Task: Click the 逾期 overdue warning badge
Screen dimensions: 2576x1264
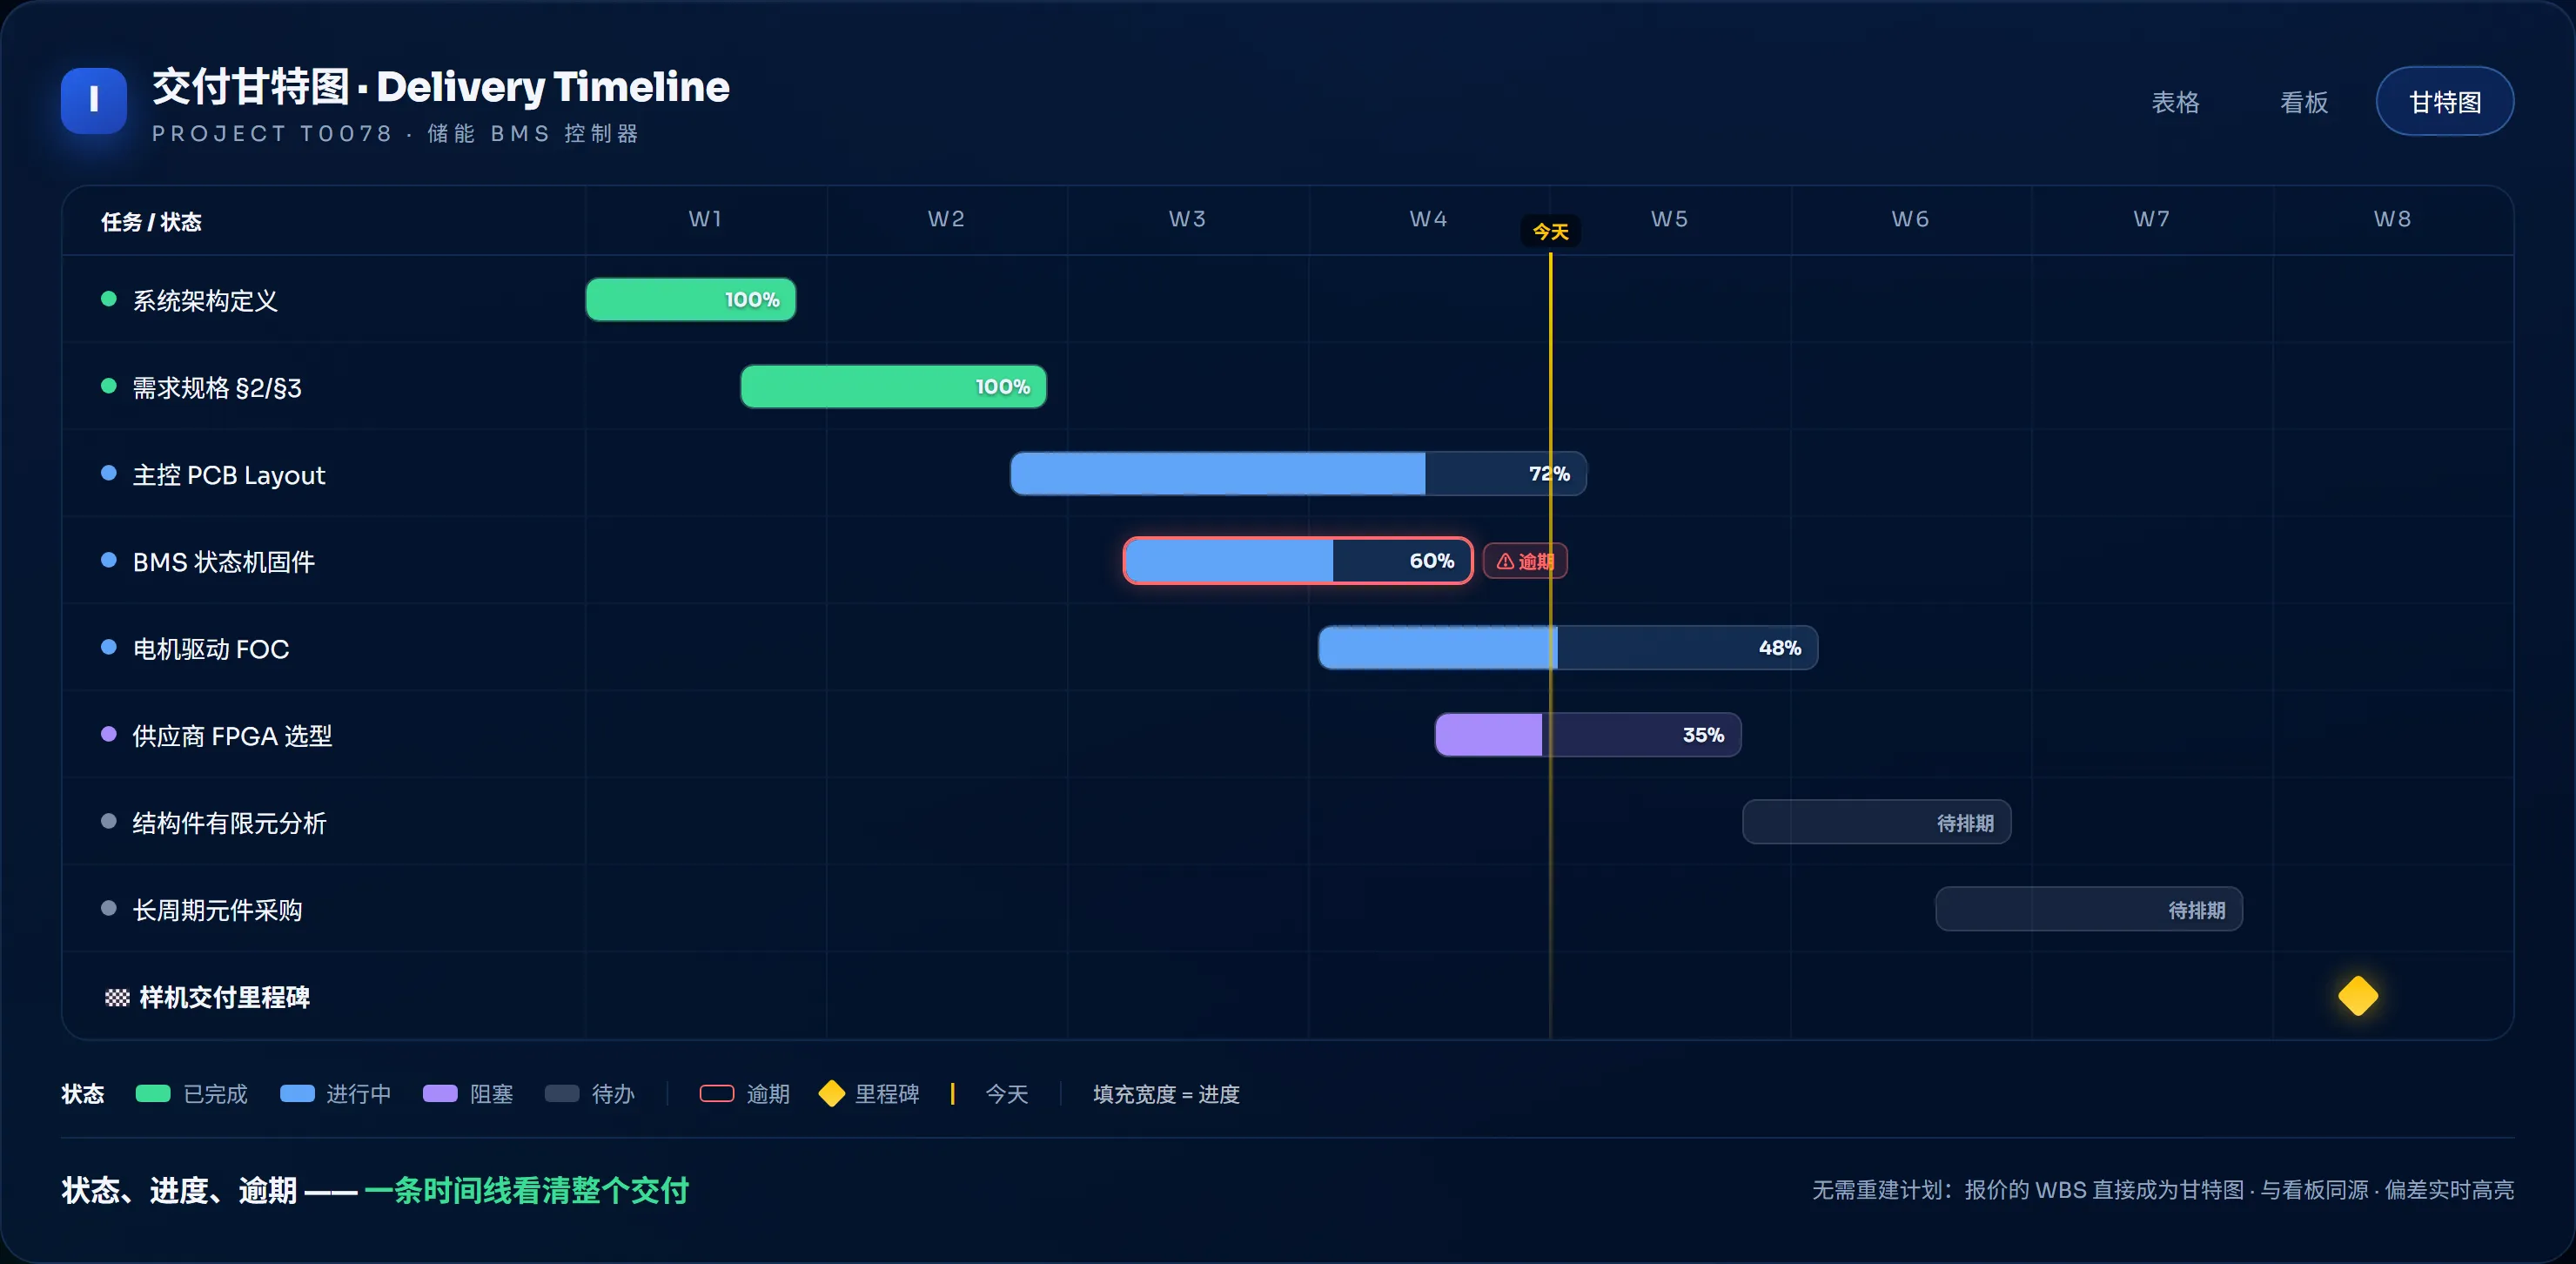Action: pyautogui.click(x=1524, y=561)
